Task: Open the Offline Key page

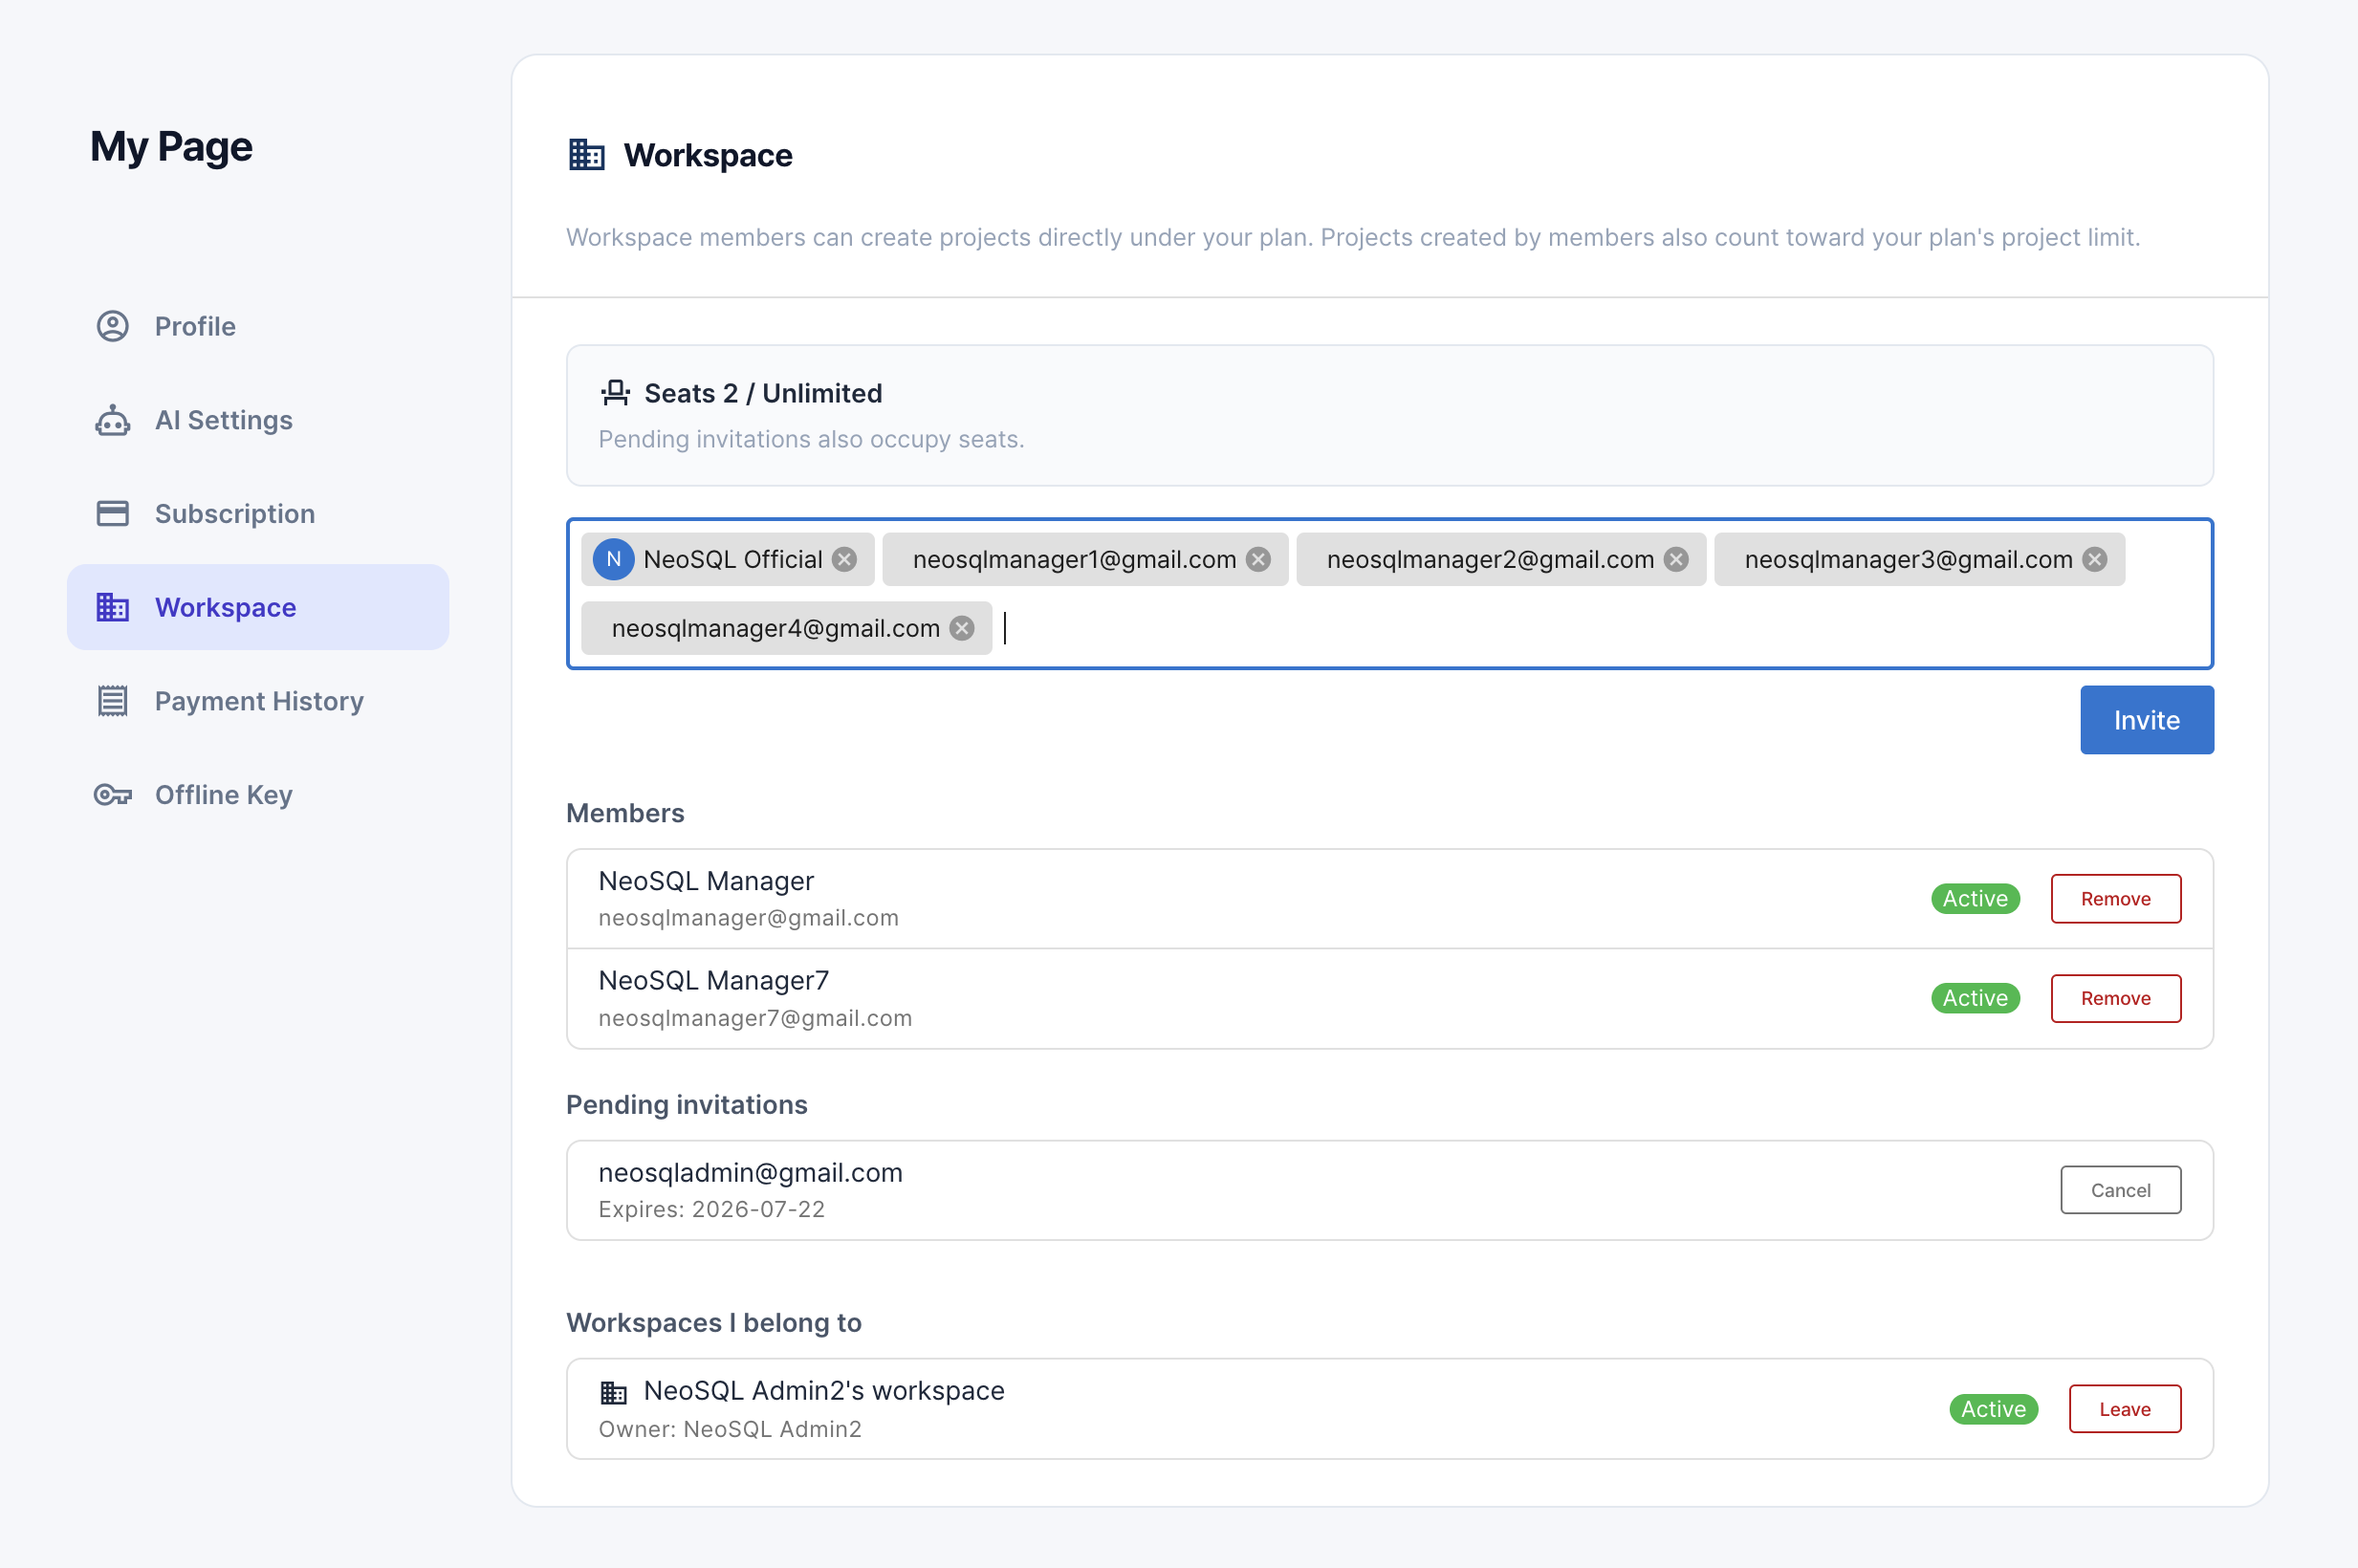Action: pos(258,795)
